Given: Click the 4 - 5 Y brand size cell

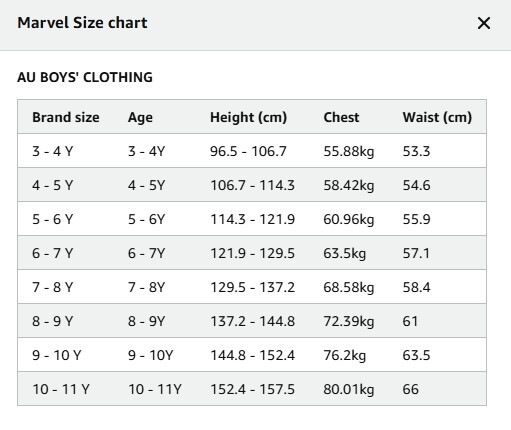Looking at the screenshot, I should [53, 185].
